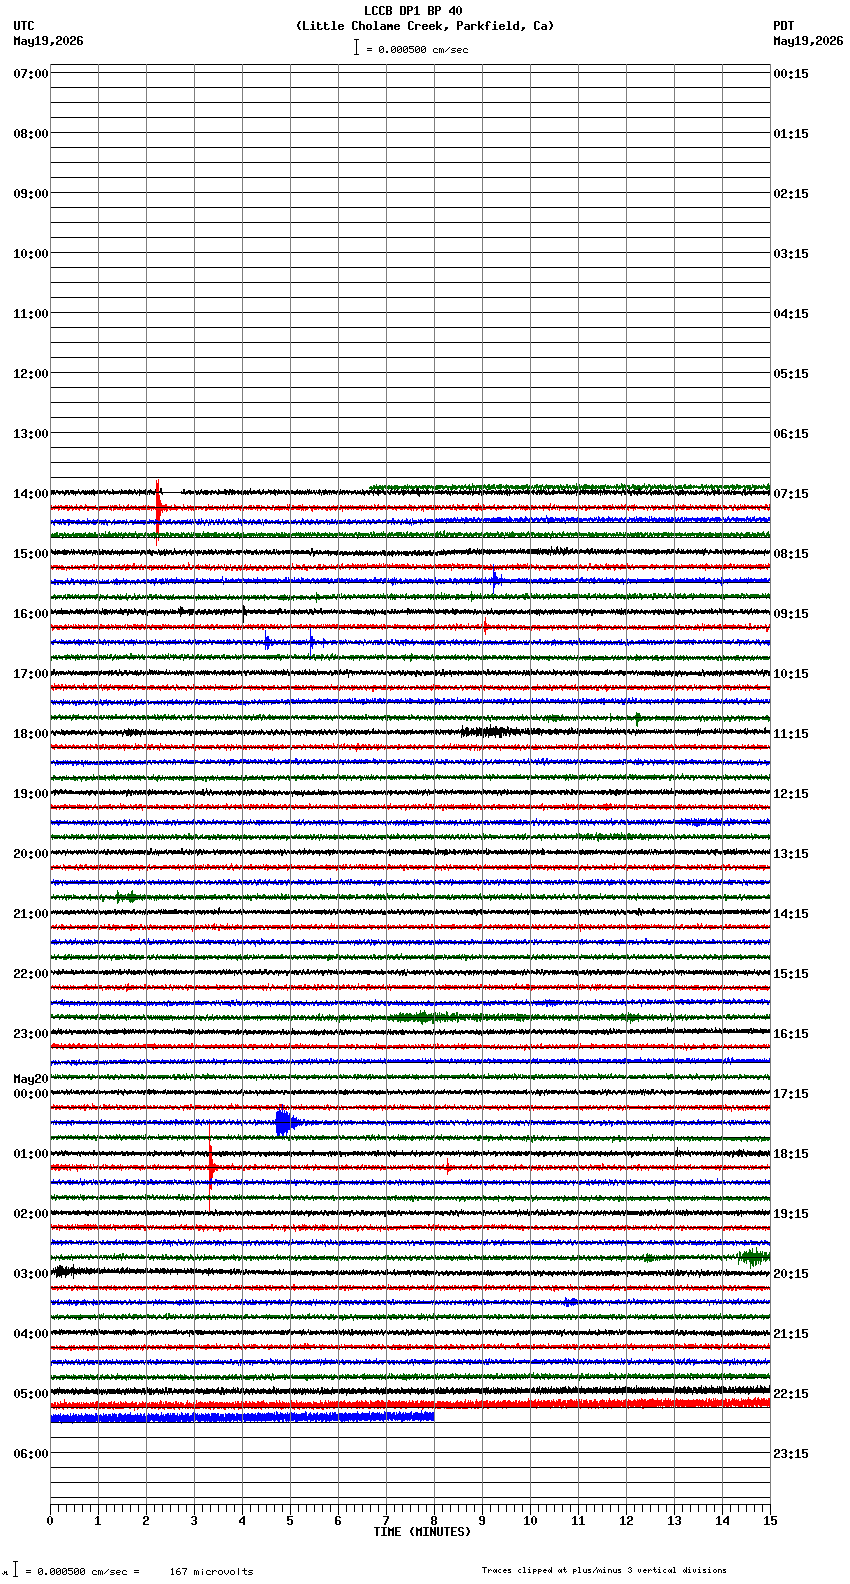
Task: Click the '03:15' PDT time label
Action: pyautogui.click(x=791, y=254)
